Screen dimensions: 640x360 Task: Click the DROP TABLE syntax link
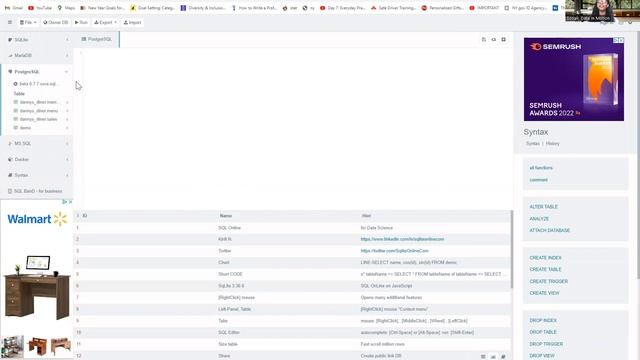543,332
